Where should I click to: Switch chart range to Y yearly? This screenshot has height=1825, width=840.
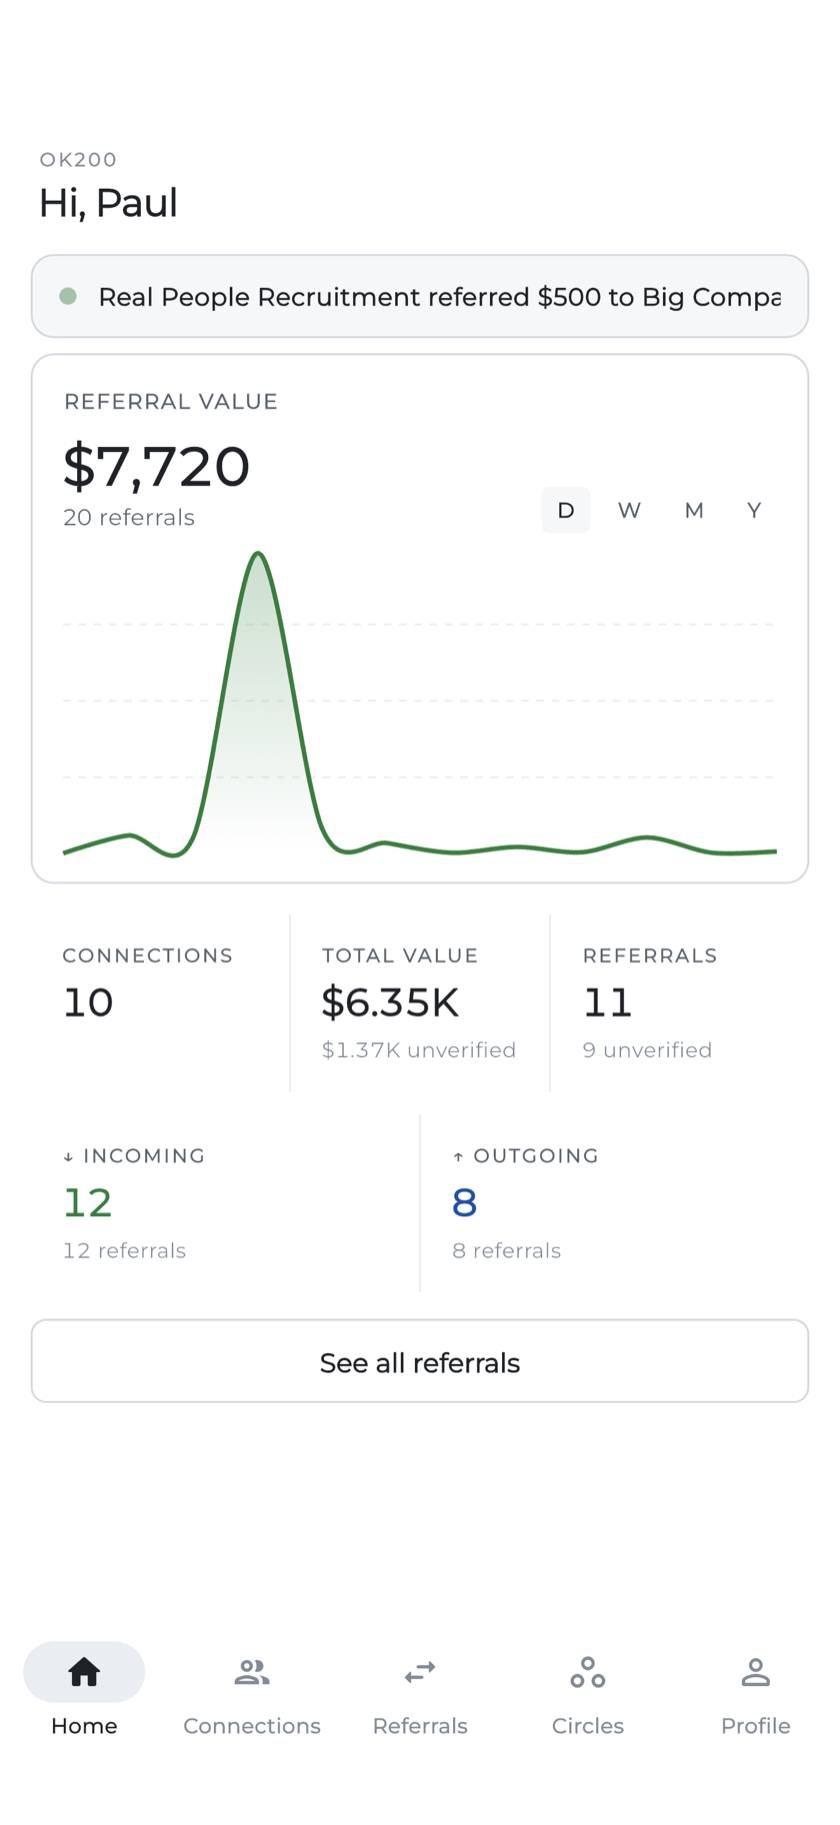pos(755,510)
